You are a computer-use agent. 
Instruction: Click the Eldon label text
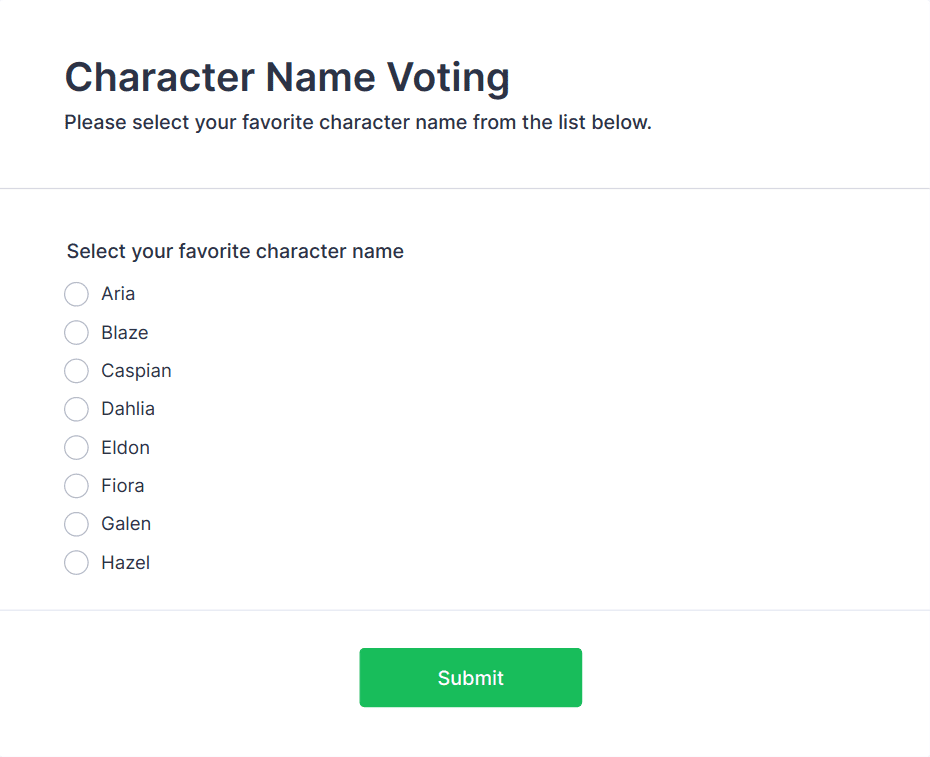point(124,448)
